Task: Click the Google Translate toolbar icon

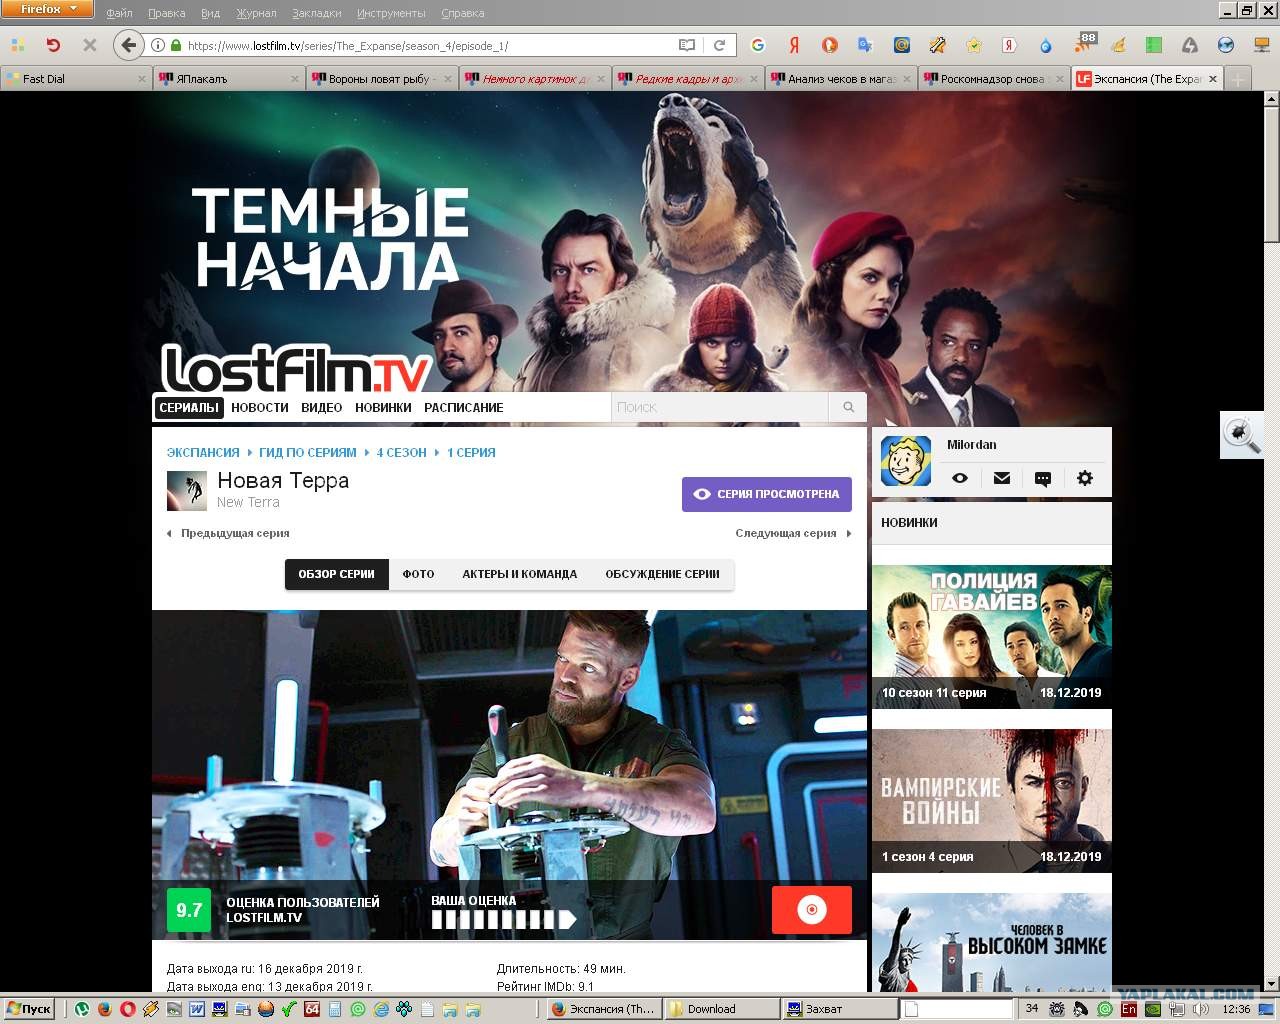Action: 865,45
